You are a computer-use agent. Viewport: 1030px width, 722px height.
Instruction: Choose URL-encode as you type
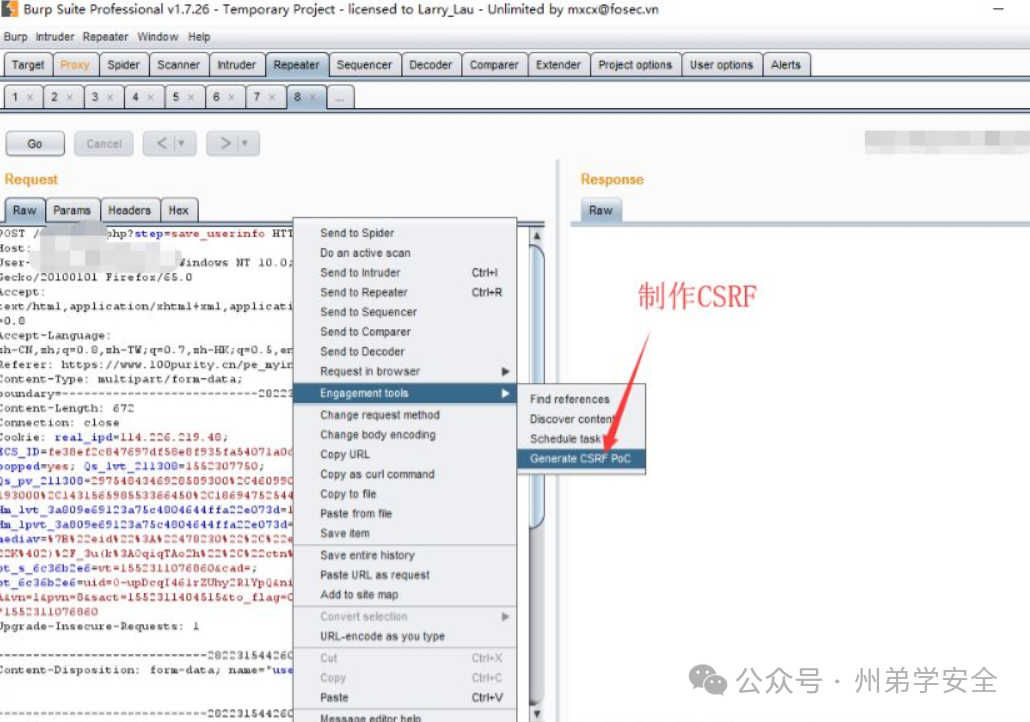point(405,636)
